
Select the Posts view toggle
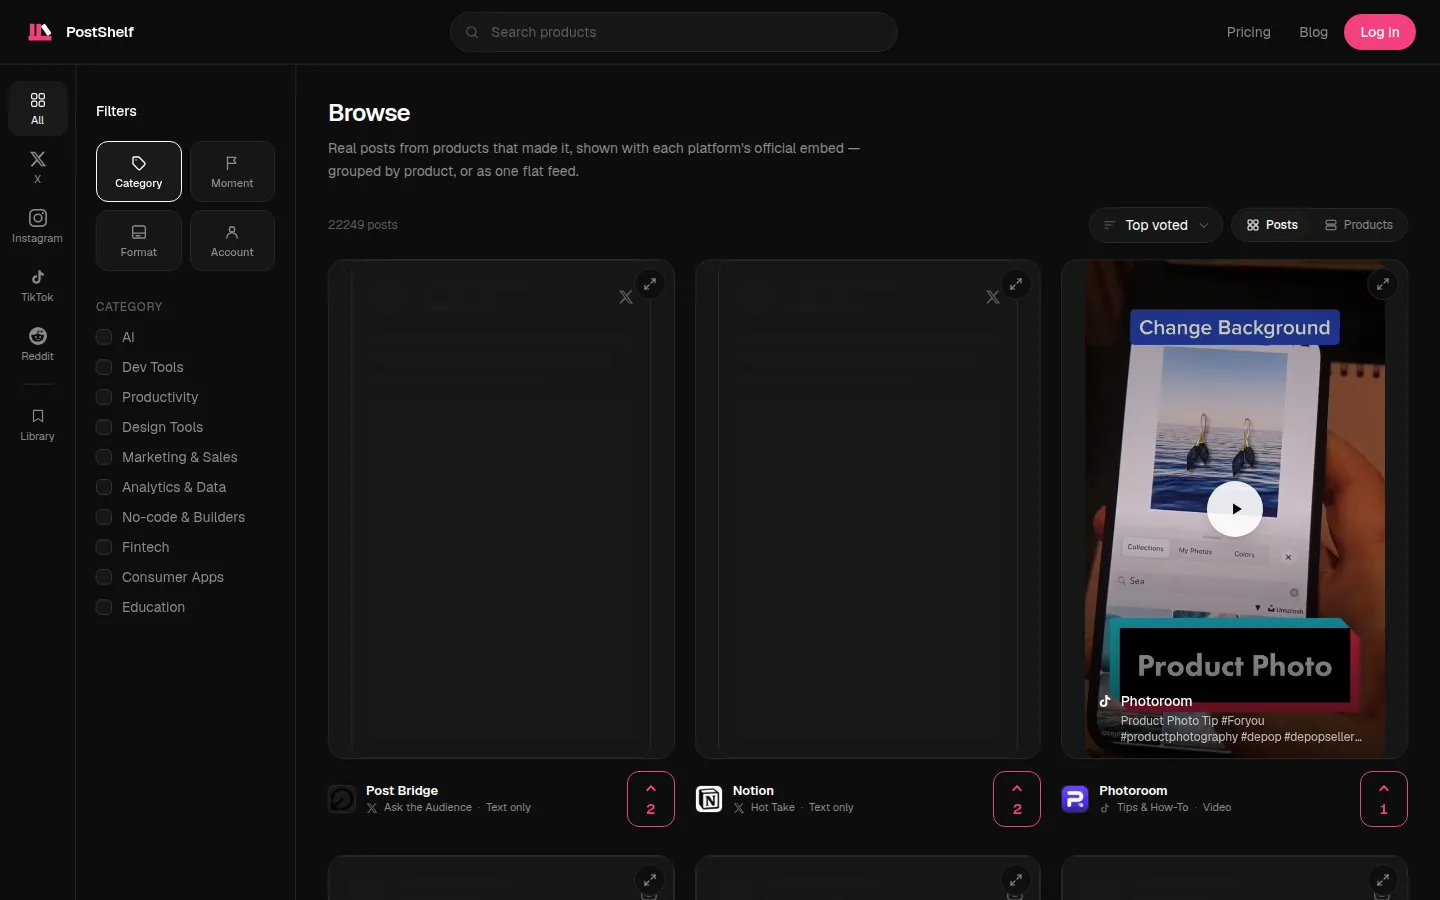pyautogui.click(x=1272, y=225)
